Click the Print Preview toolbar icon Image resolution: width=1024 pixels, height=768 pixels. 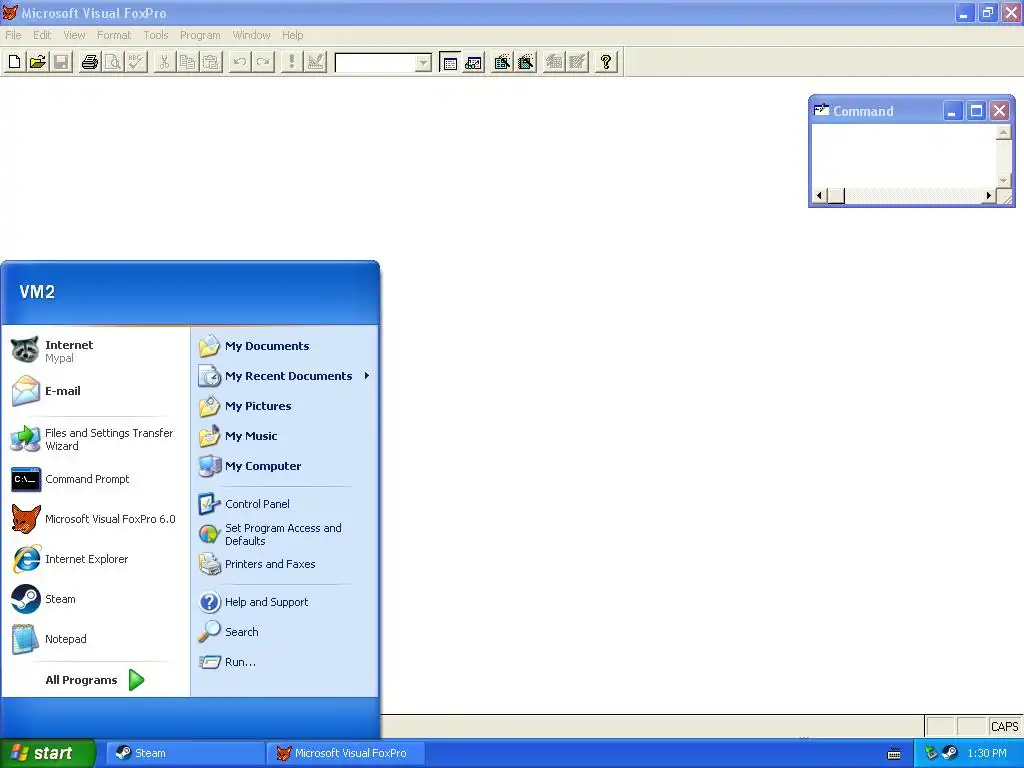113,62
